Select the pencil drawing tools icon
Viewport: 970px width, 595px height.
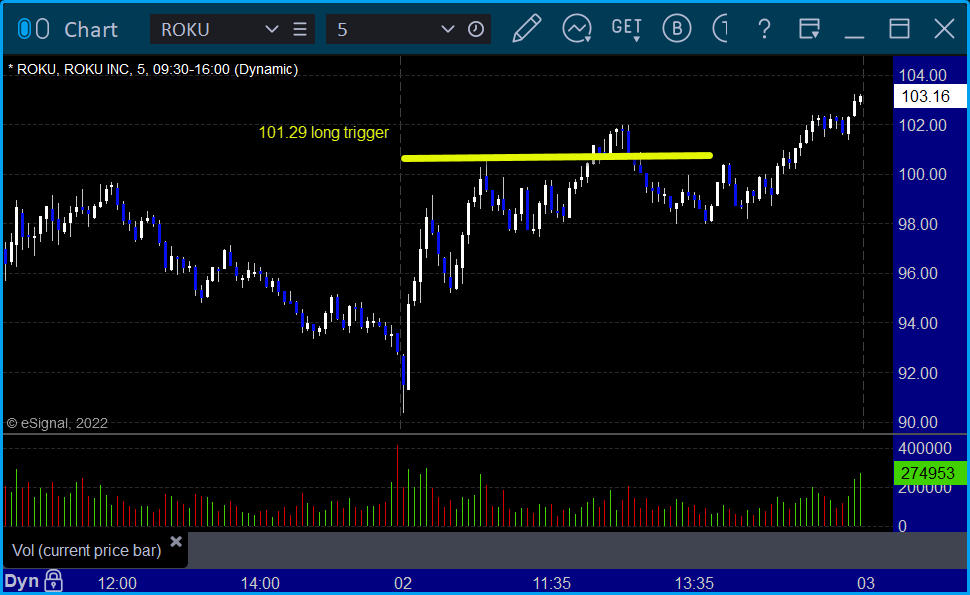pyautogui.click(x=527, y=28)
